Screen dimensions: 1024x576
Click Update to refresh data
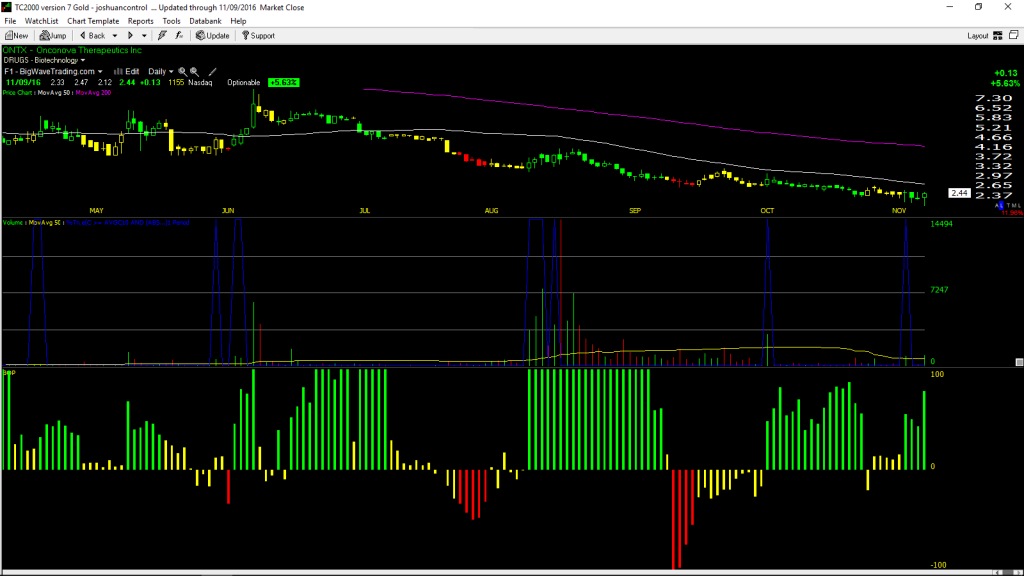click(213, 36)
